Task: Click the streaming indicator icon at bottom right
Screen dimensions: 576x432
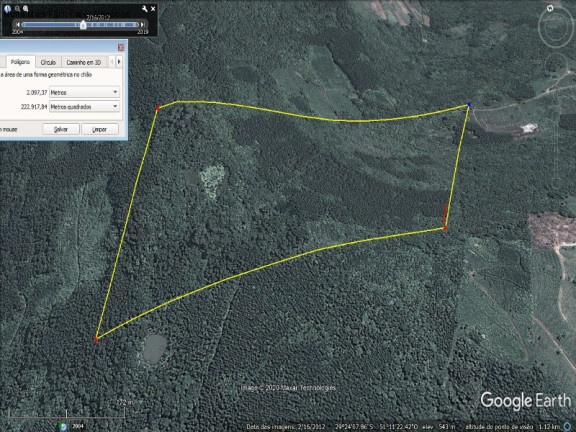Action: click(x=567, y=426)
